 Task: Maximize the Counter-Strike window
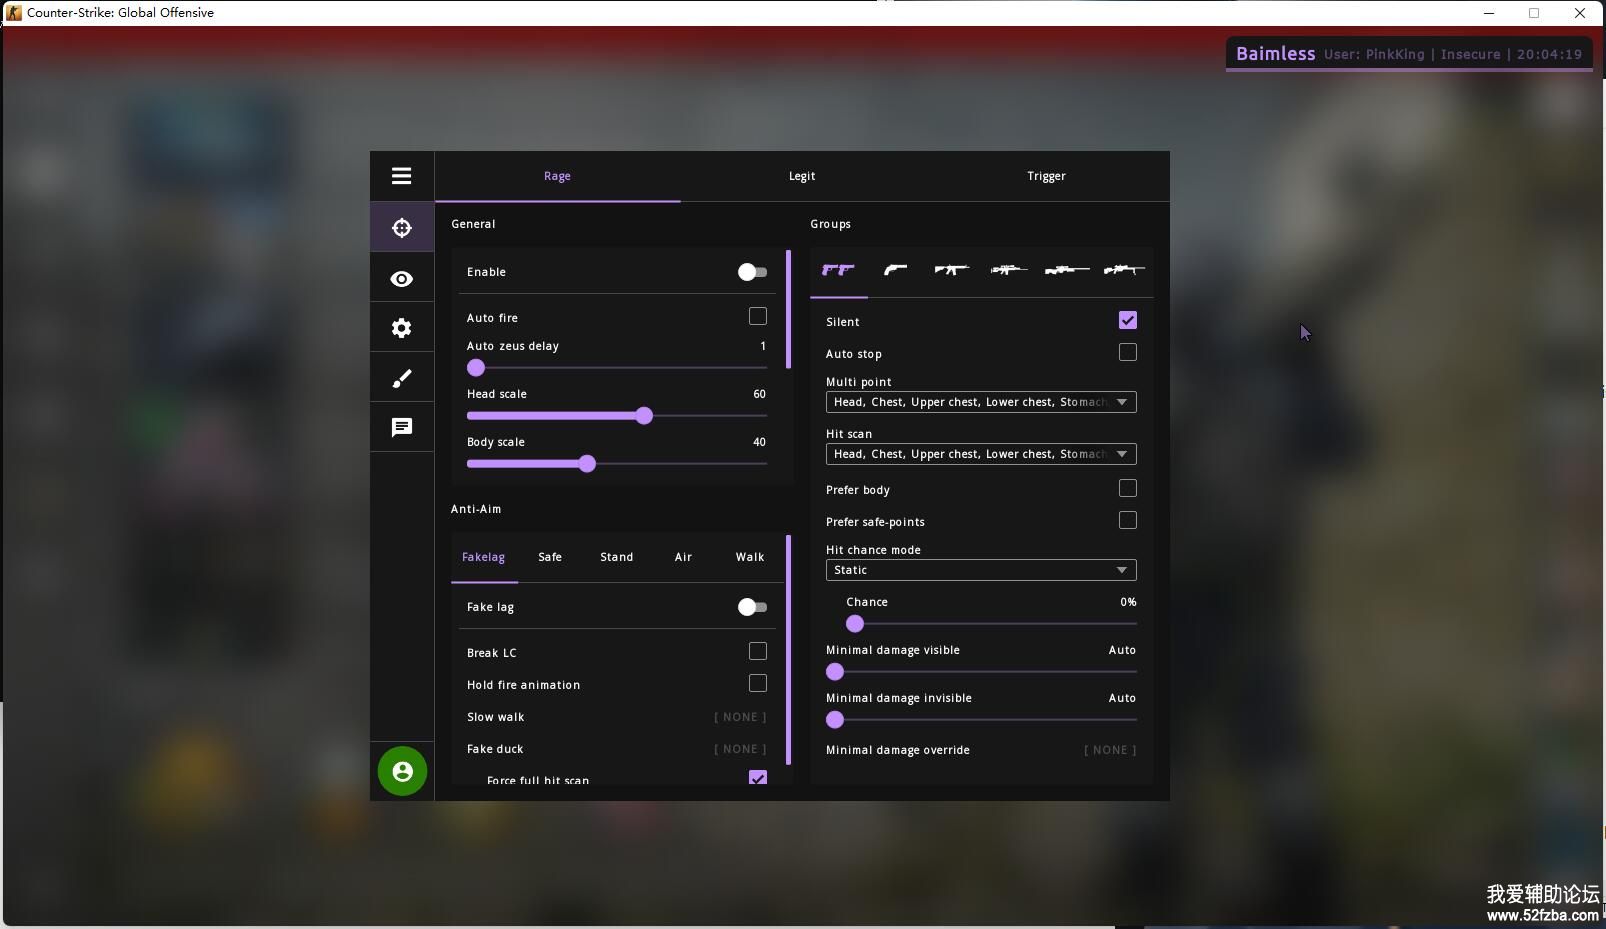click(x=1534, y=13)
